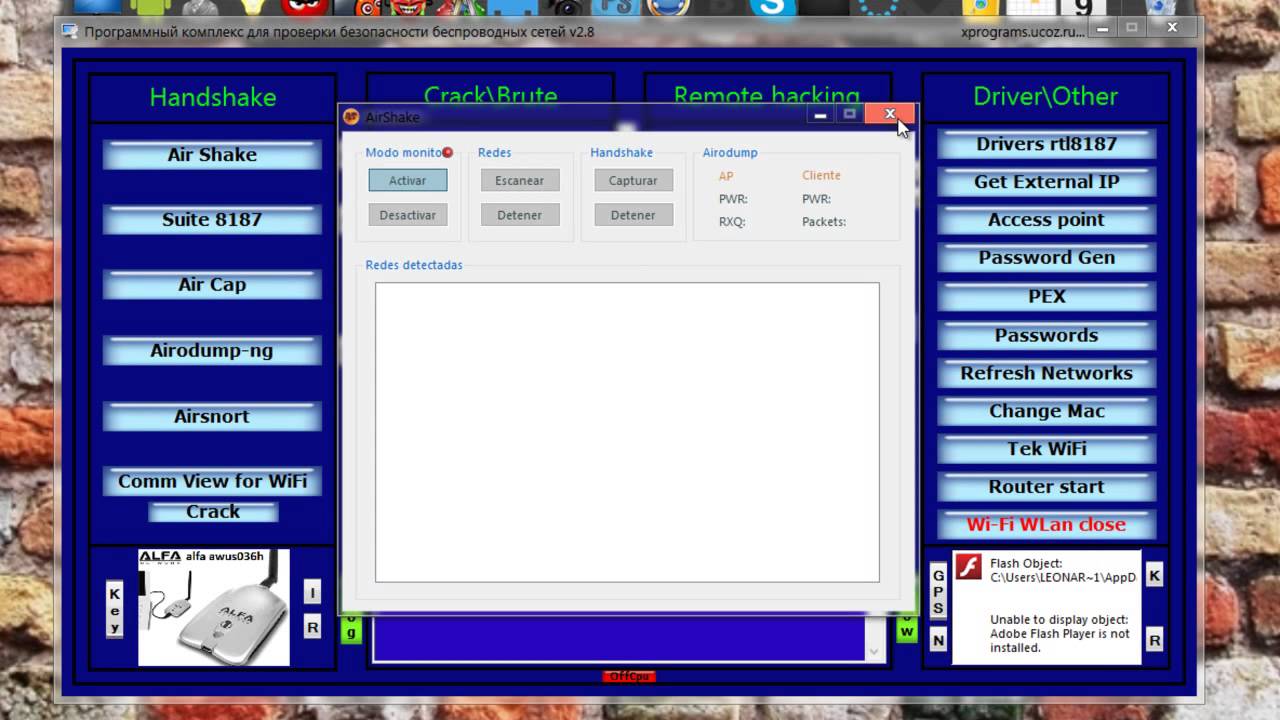
Task: Click Capturar in the Handshake group
Action: coord(633,181)
